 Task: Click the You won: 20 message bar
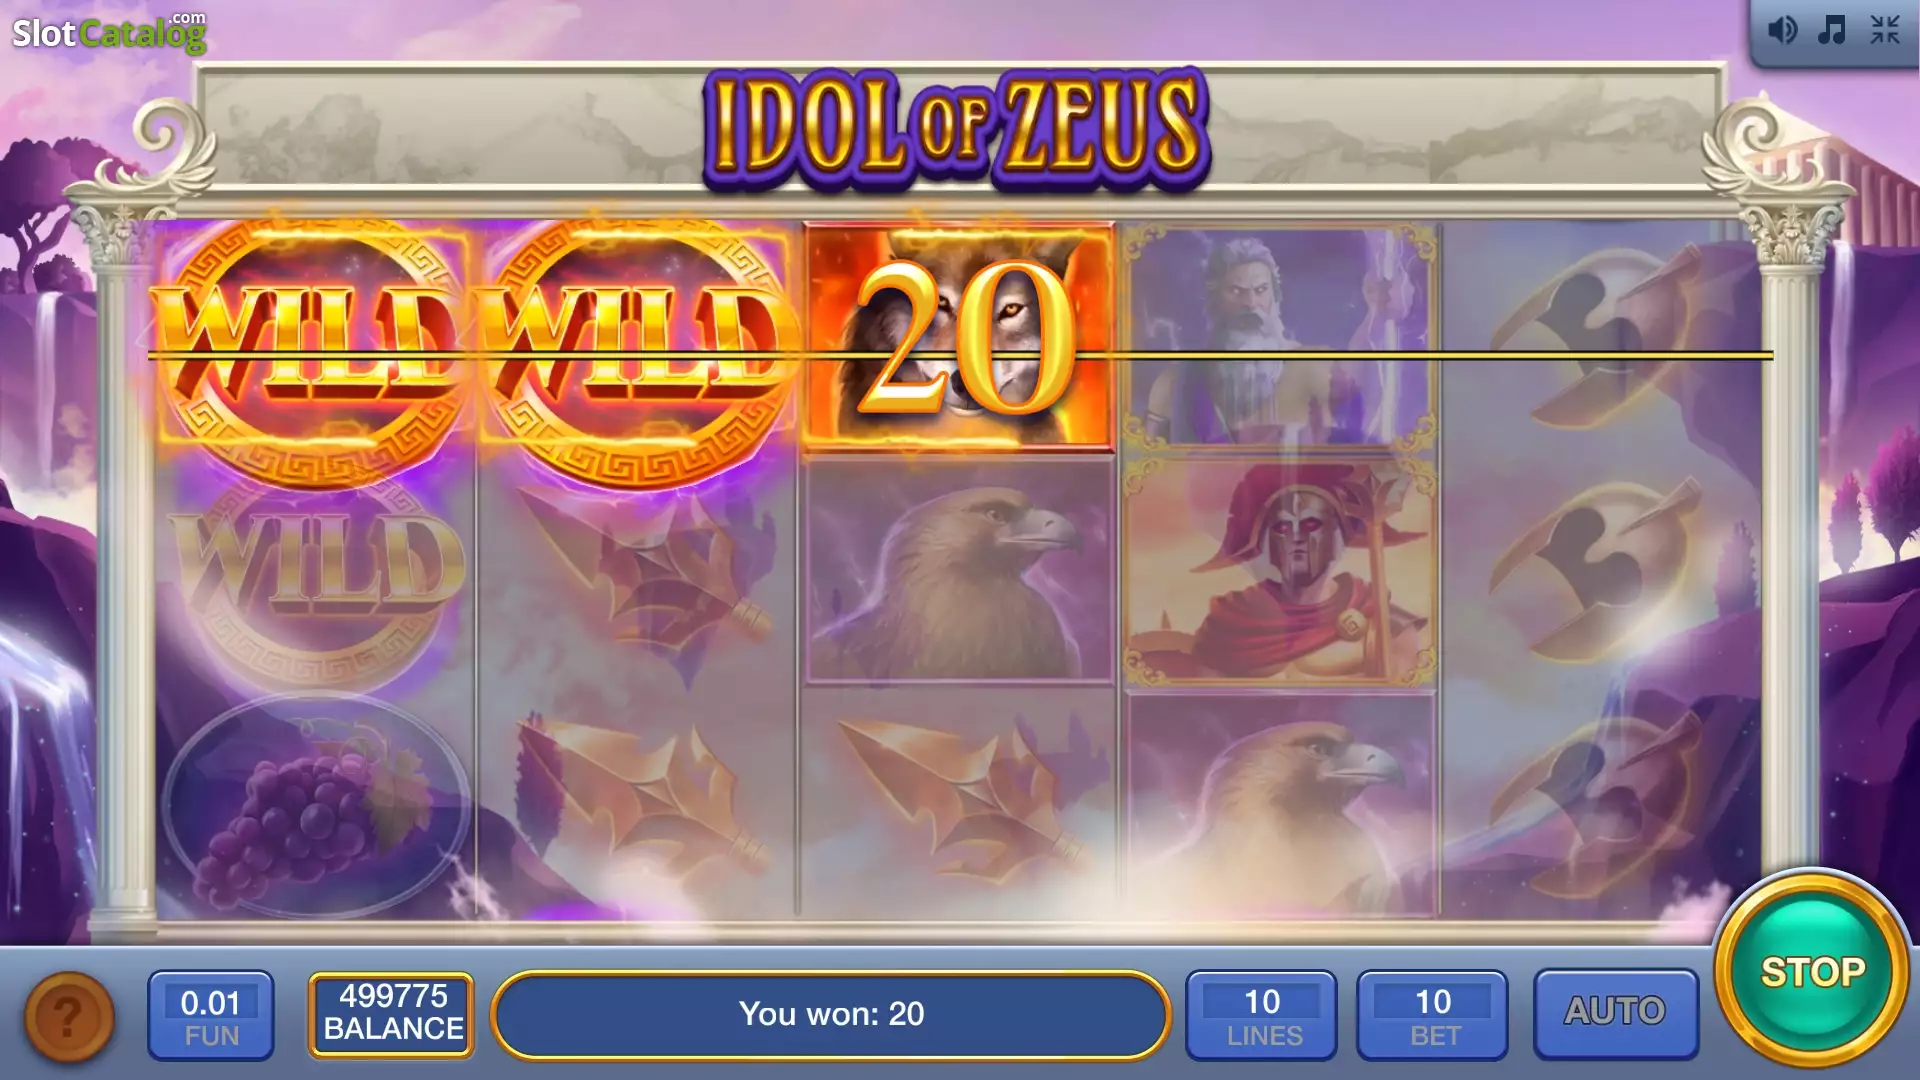[x=831, y=1014]
